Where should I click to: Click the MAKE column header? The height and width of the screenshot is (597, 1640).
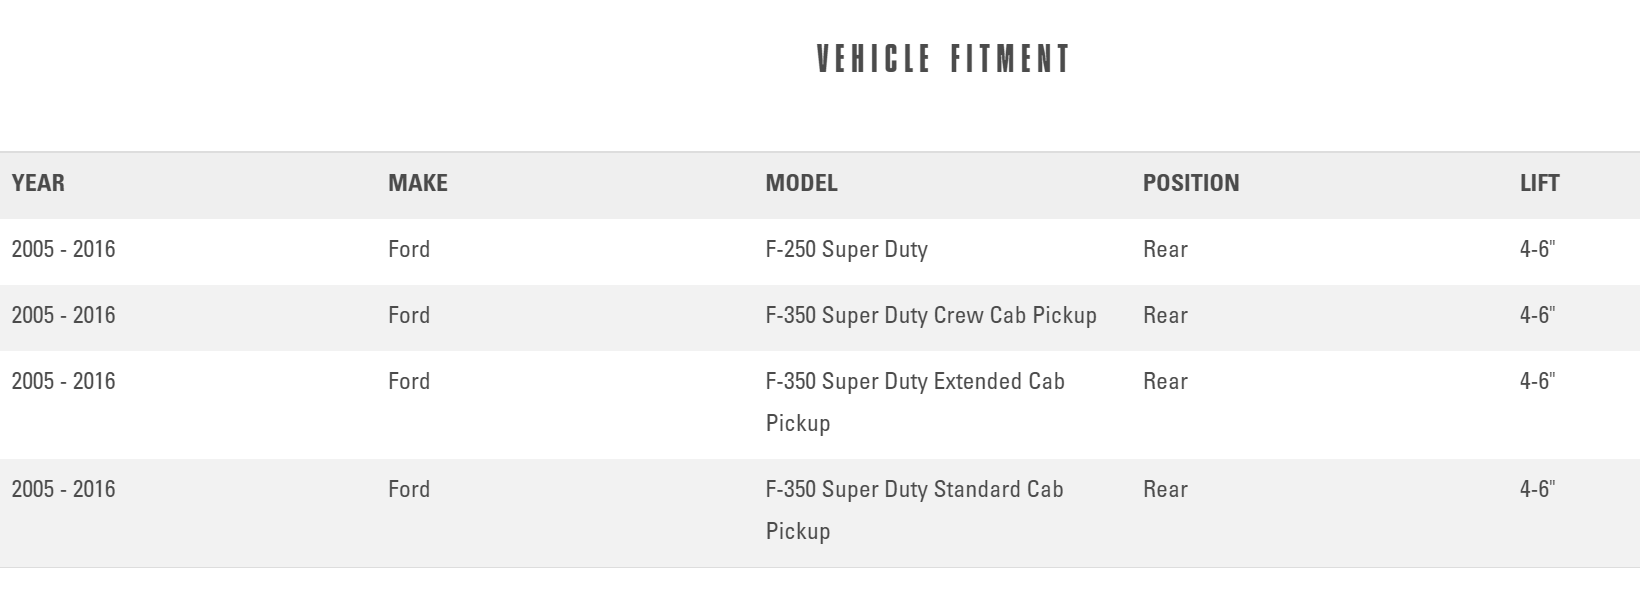(418, 183)
